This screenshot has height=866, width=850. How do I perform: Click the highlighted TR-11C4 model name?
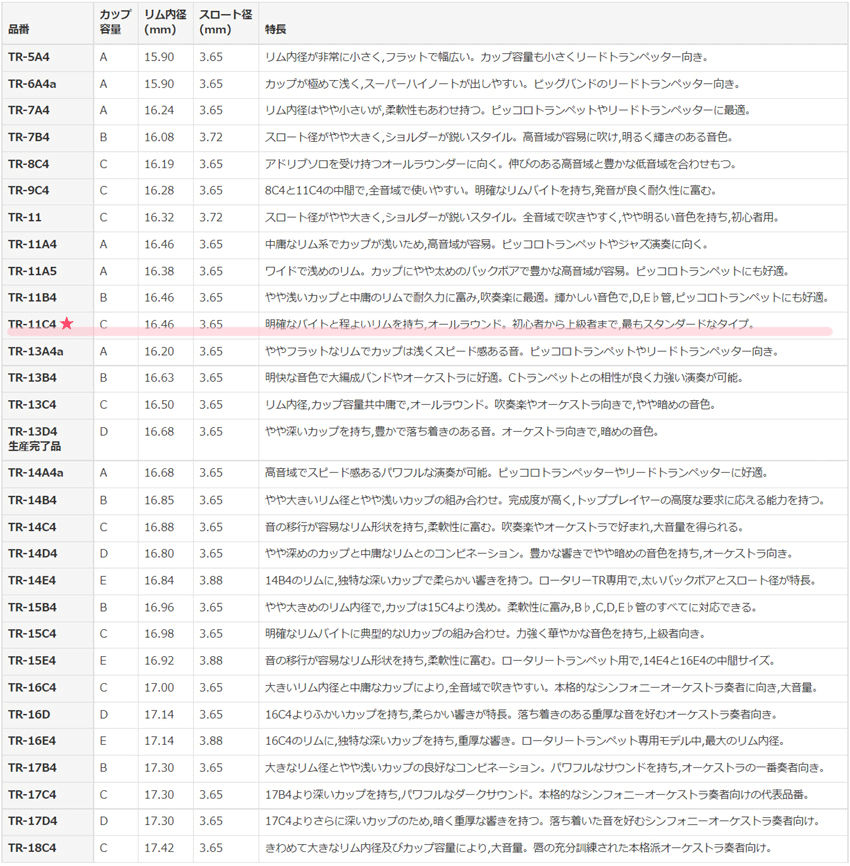[32, 324]
